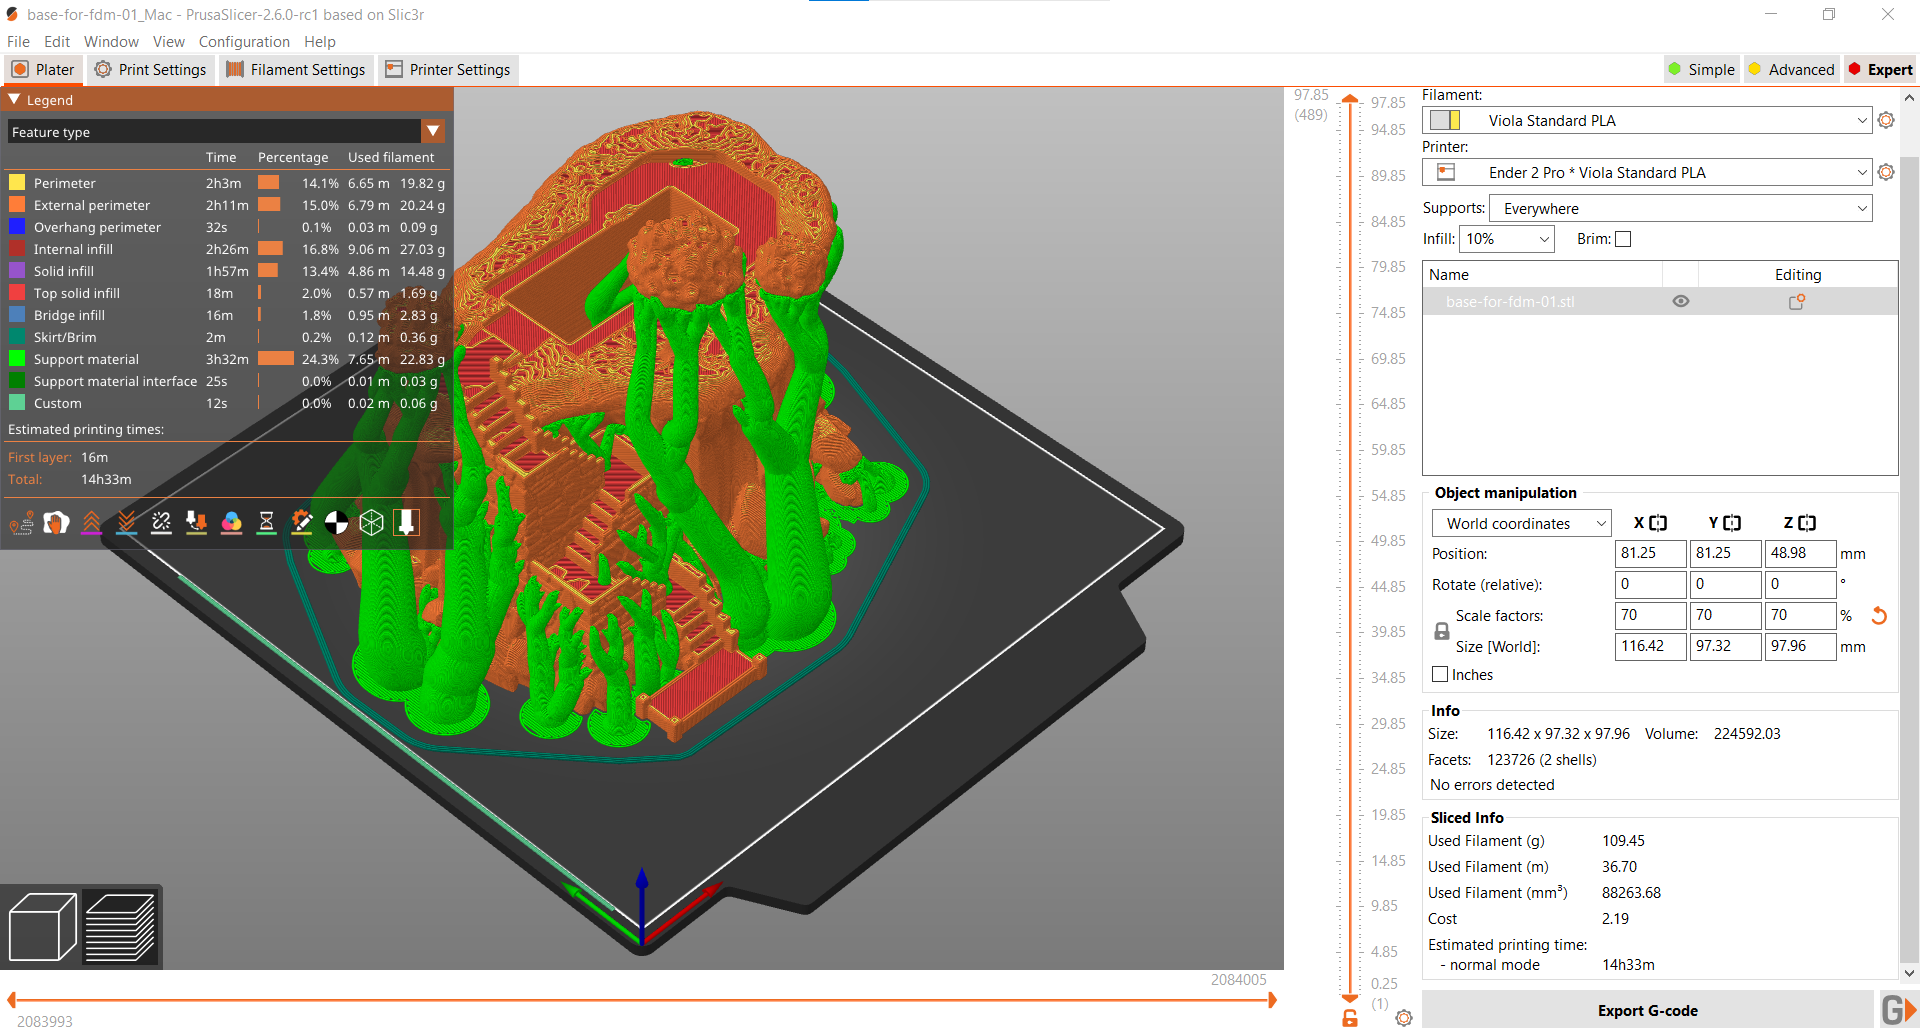Viewport: 1920px width, 1028px height.
Task: Switch to the Filament Settings tab
Action: tap(296, 69)
